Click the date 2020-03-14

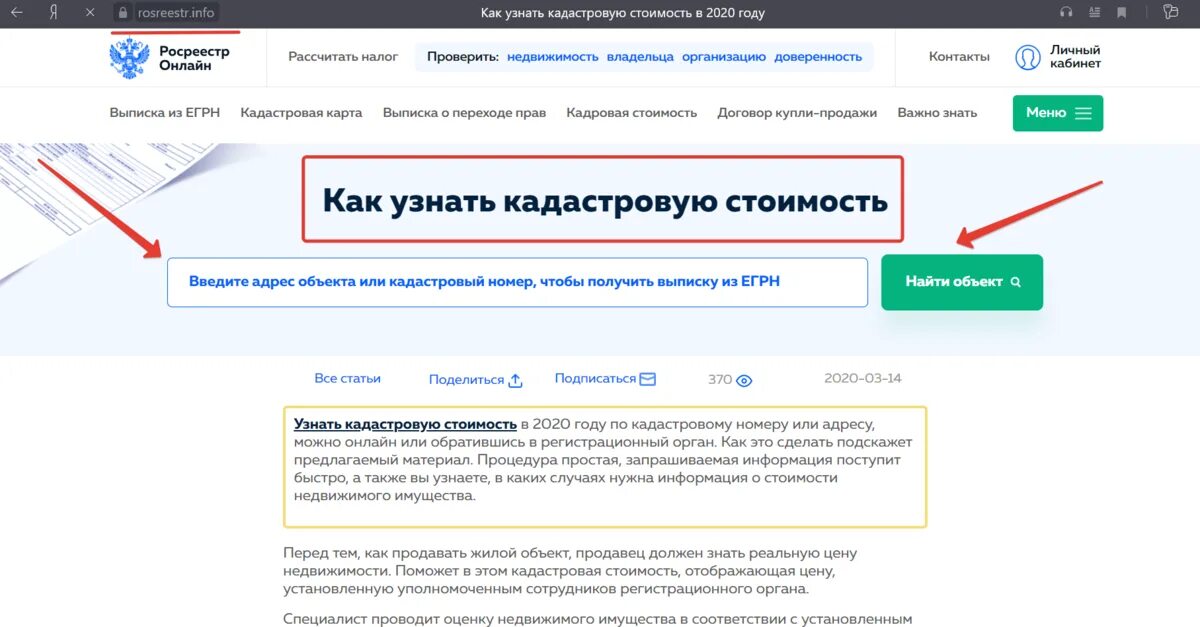[x=862, y=379]
